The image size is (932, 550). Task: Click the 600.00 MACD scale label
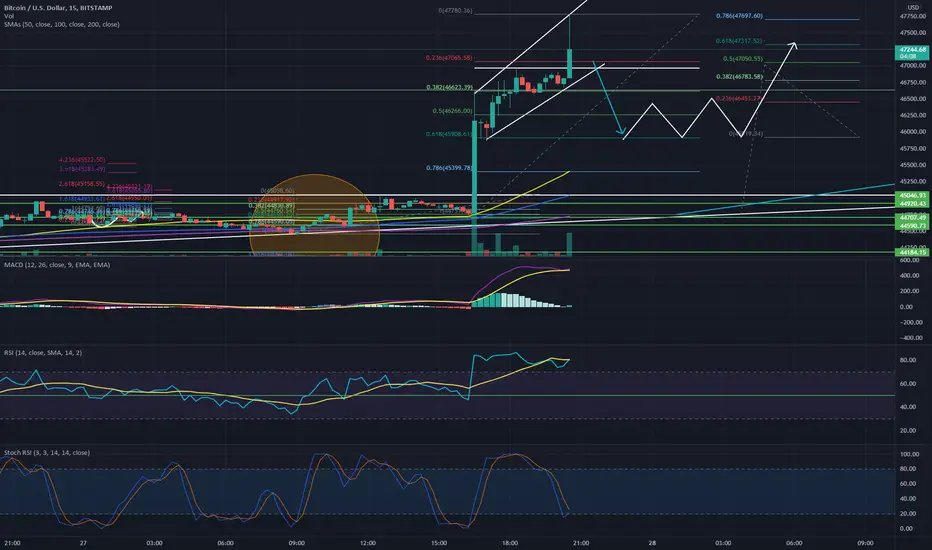click(909, 260)
